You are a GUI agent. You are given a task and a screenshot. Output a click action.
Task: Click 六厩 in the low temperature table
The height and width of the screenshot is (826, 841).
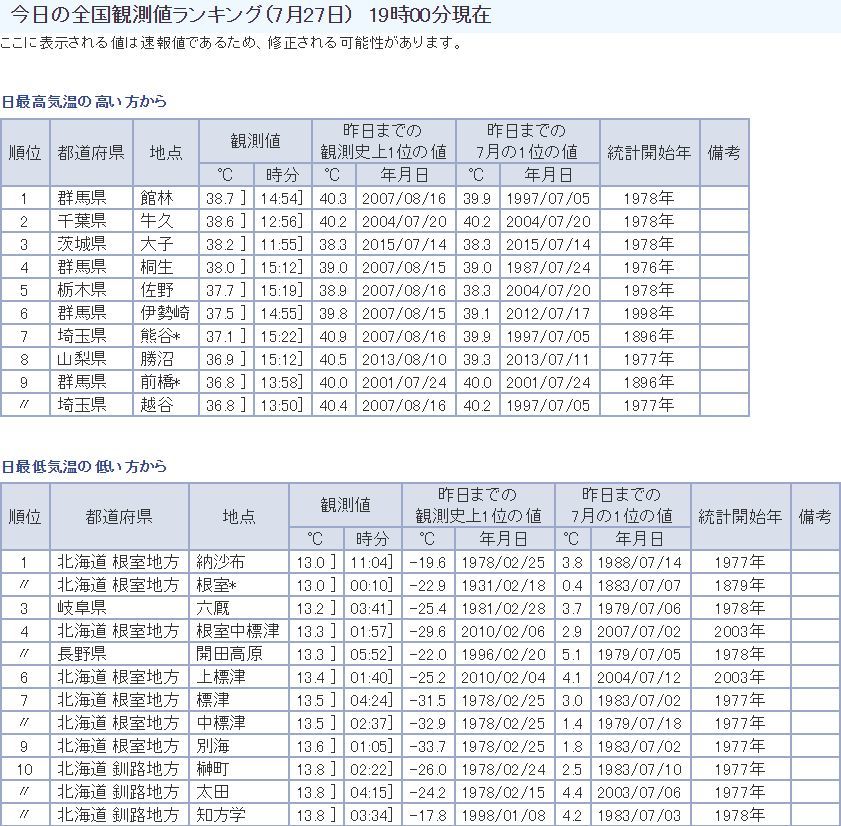coord(213,608)
